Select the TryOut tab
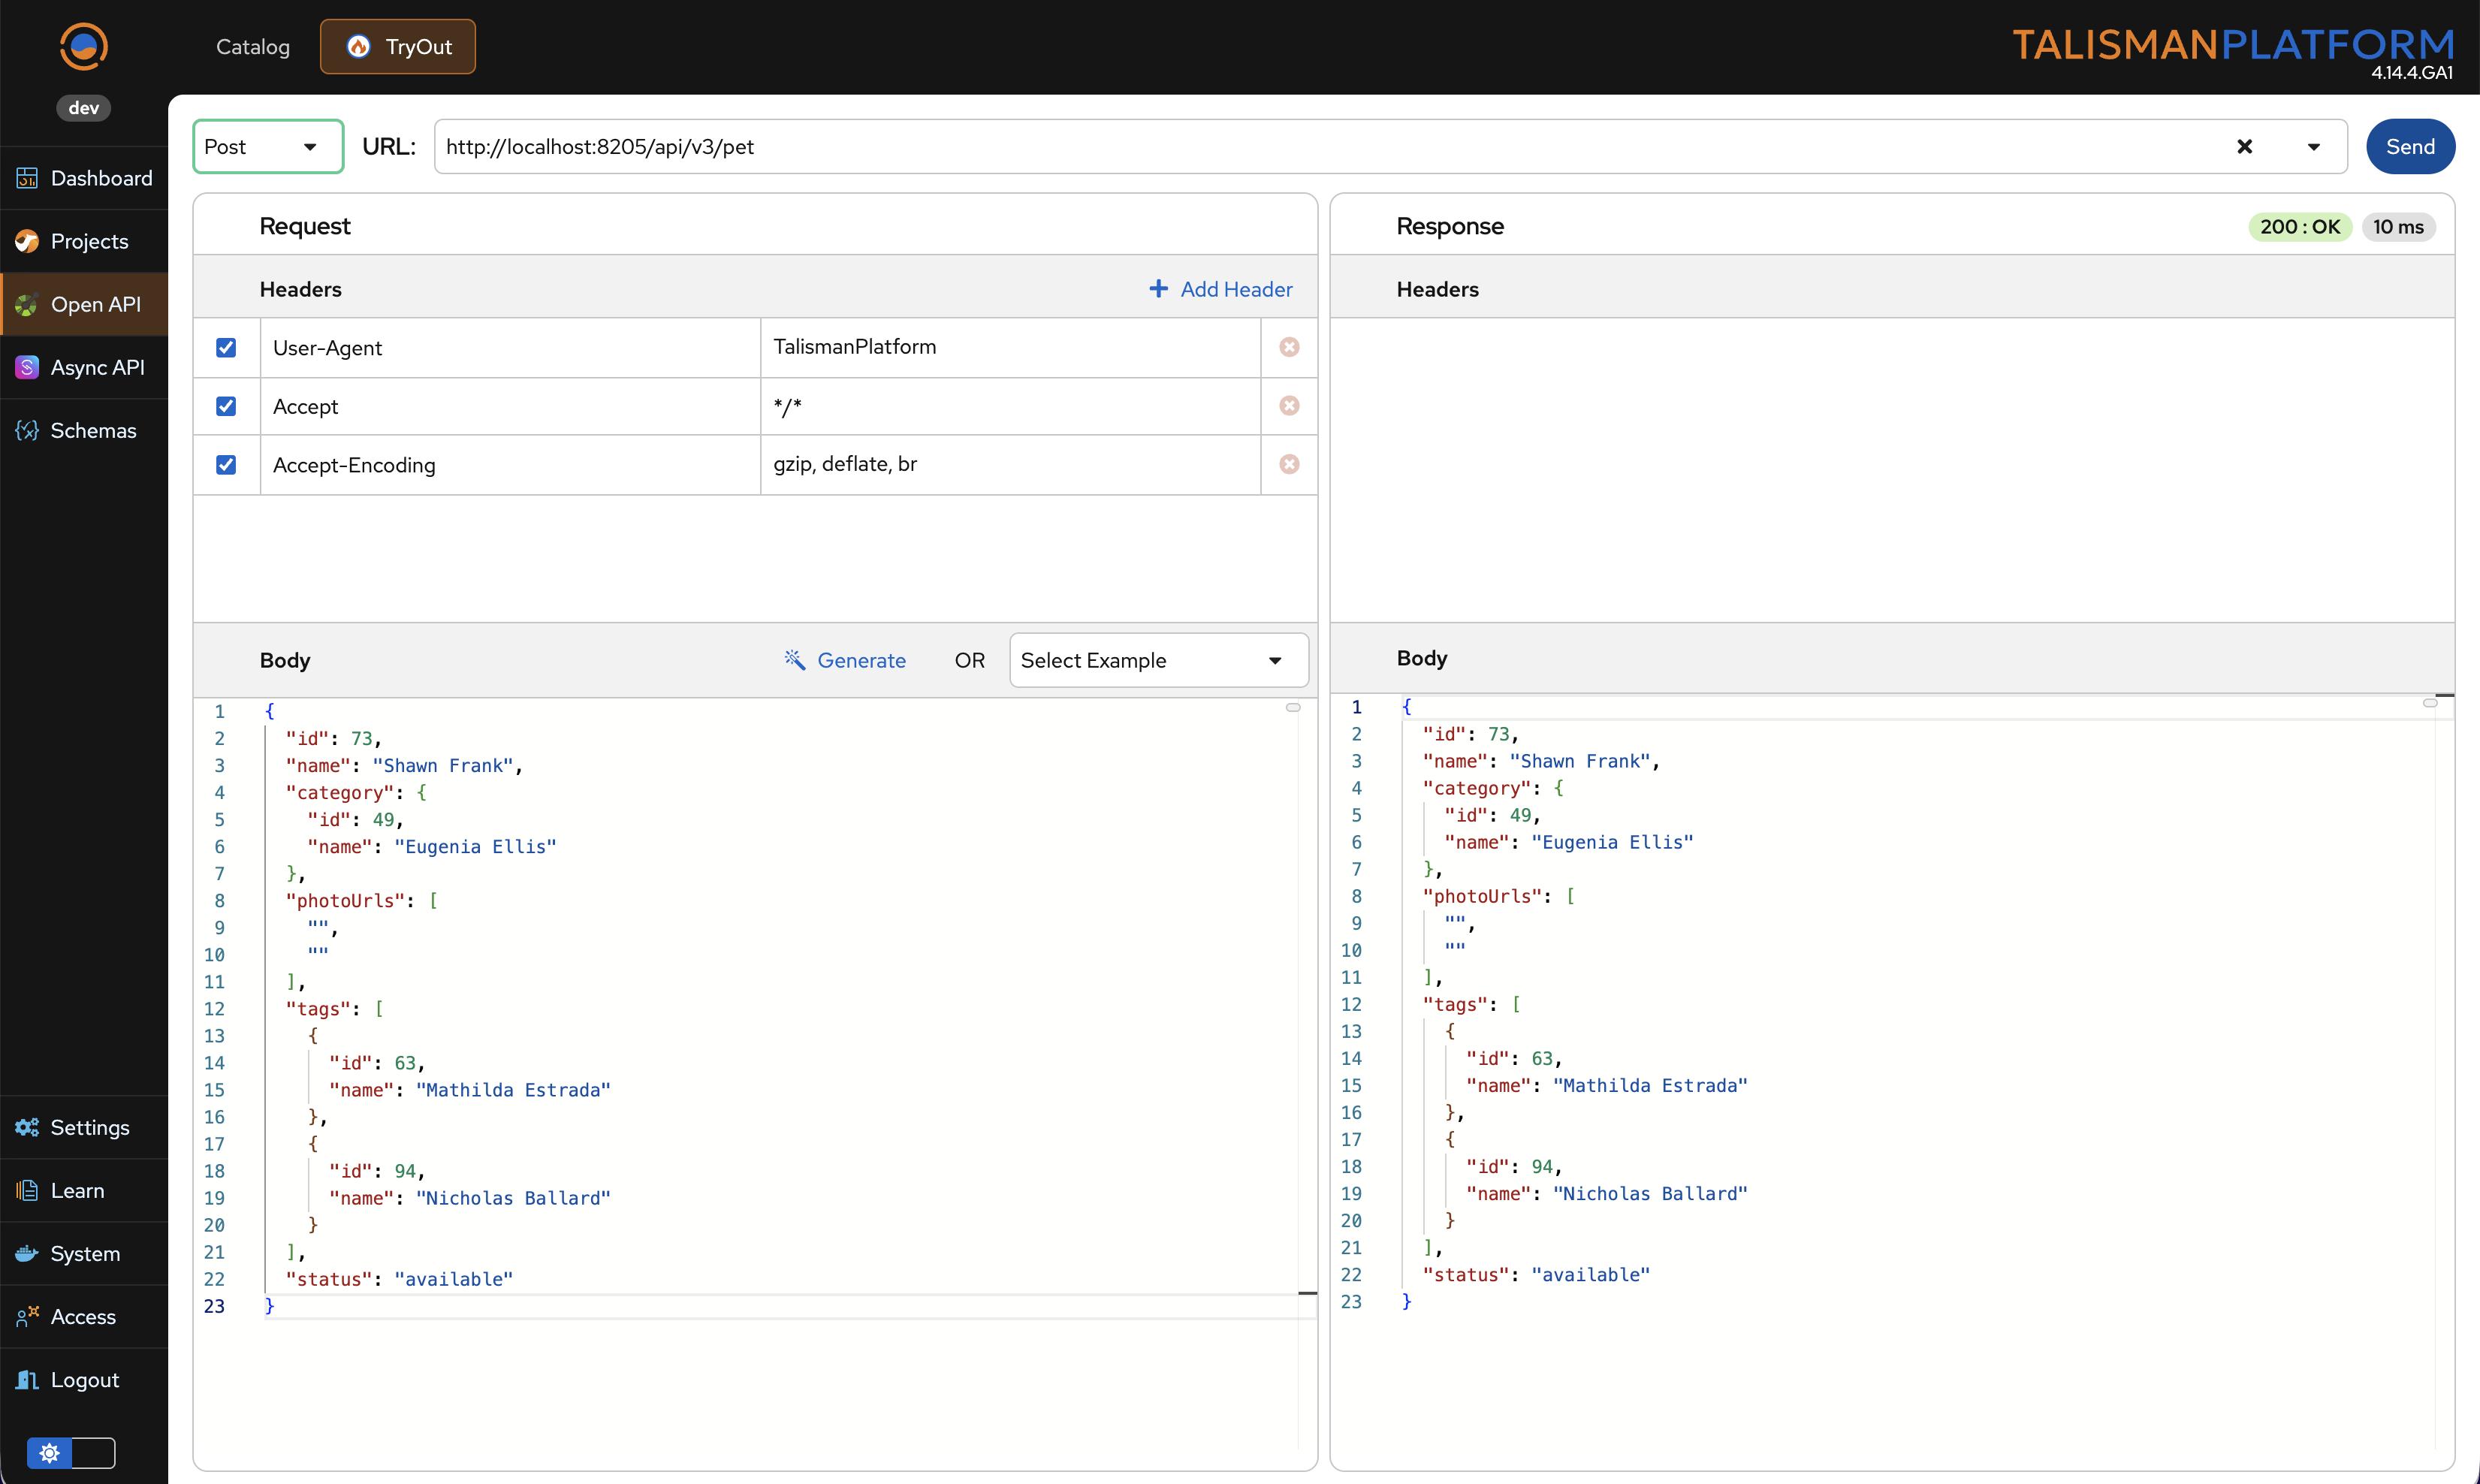This screenshot has height=1484, width=2480. point(398,47)
